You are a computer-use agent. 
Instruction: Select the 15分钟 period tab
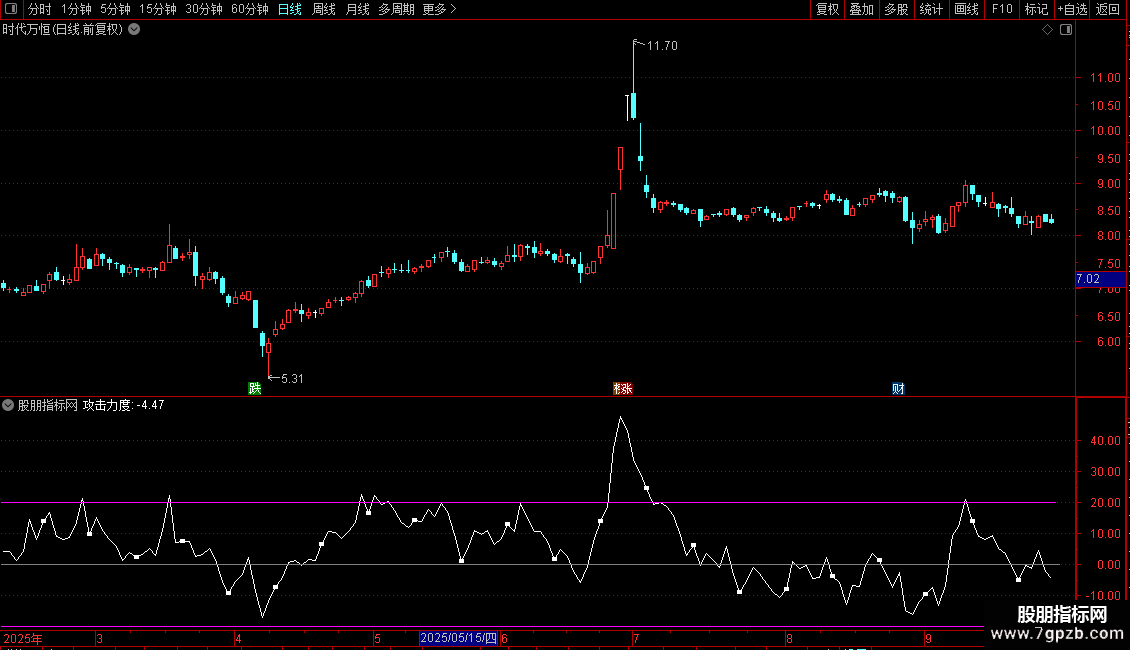(x=157, y=9)
